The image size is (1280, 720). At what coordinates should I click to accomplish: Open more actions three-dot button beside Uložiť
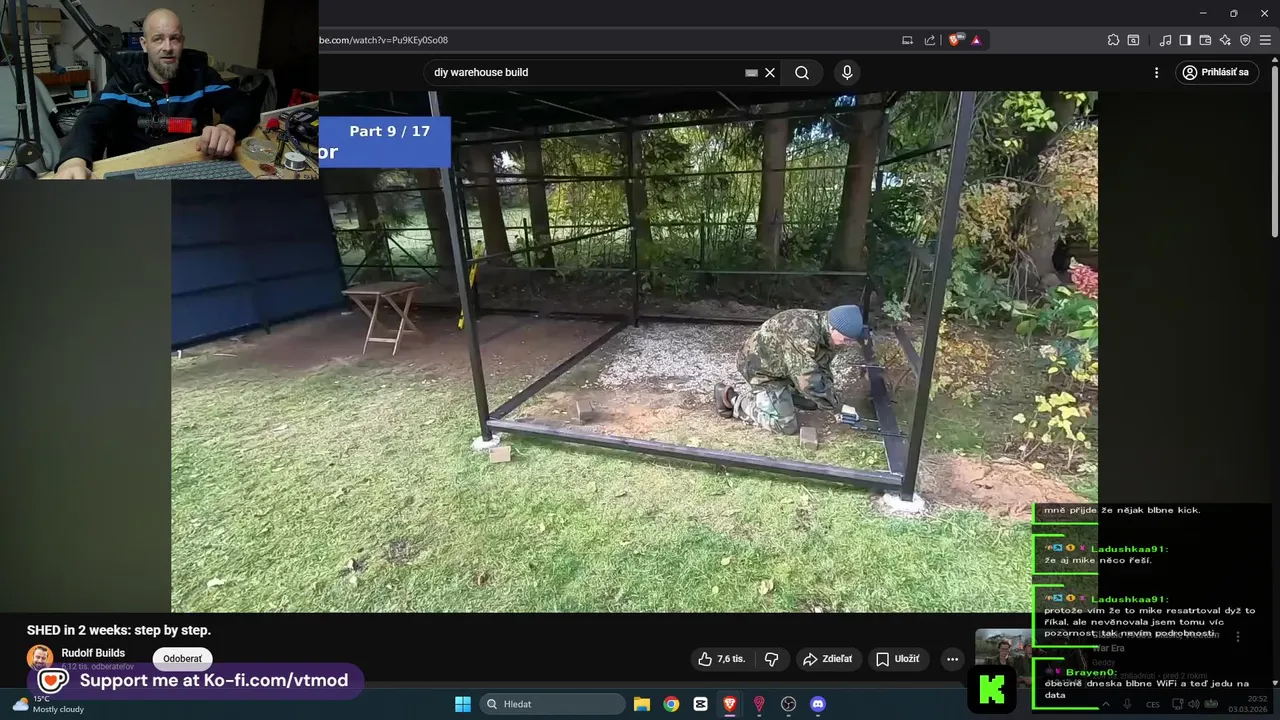pos(952,659)
